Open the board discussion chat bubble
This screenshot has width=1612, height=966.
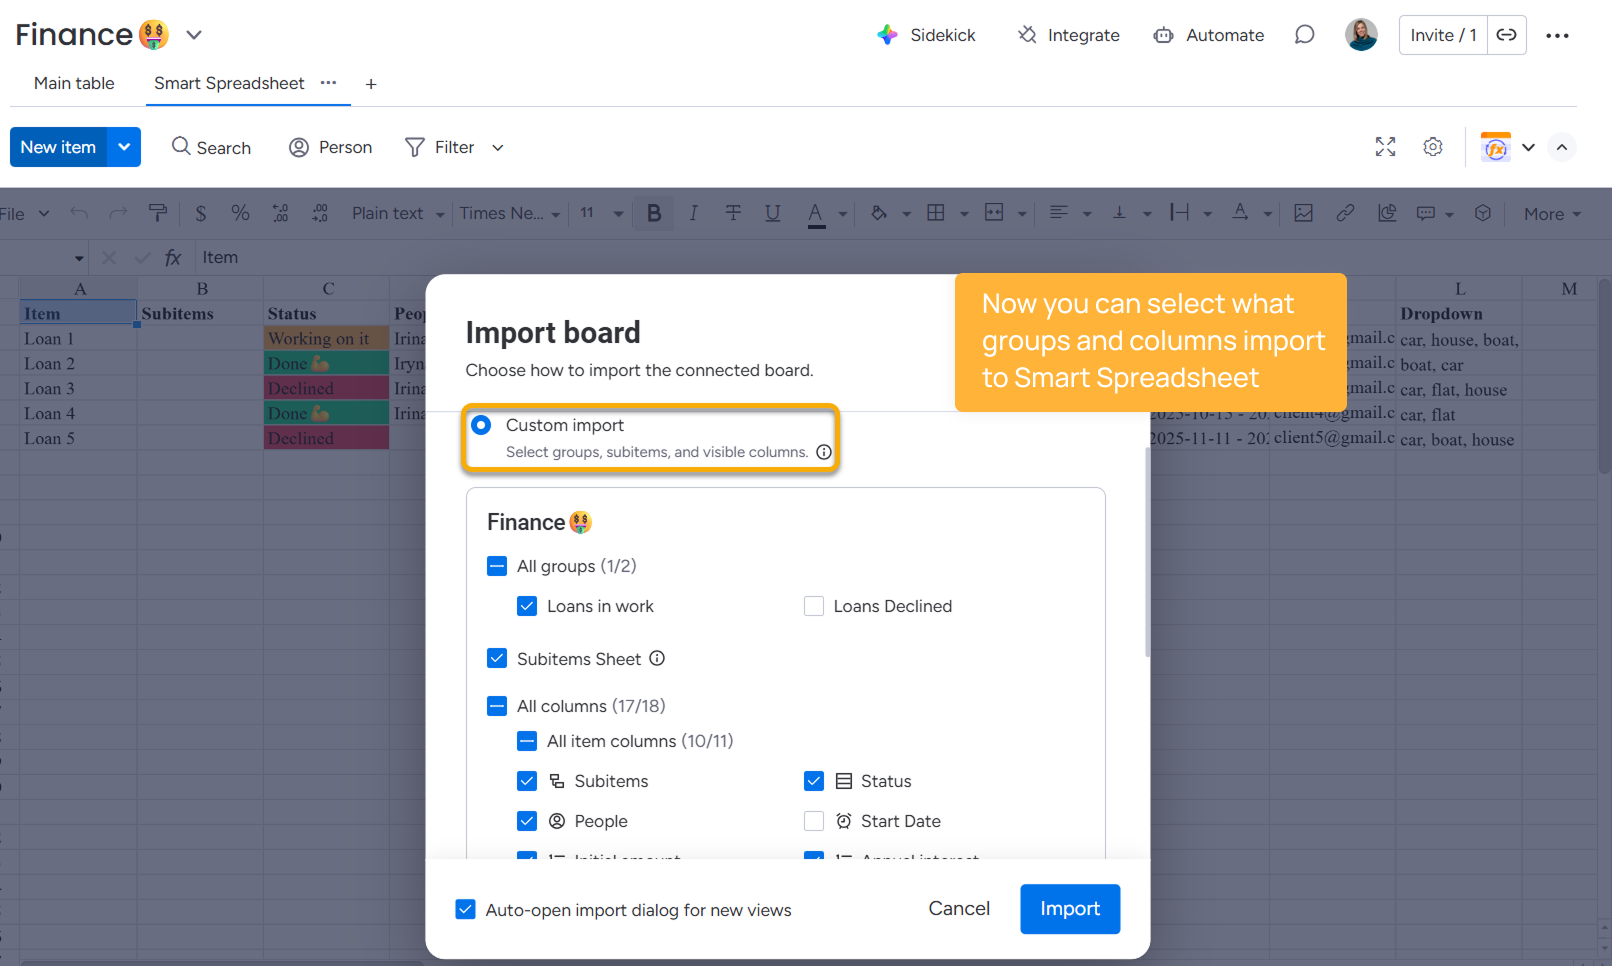click(x=1304, y=35)
